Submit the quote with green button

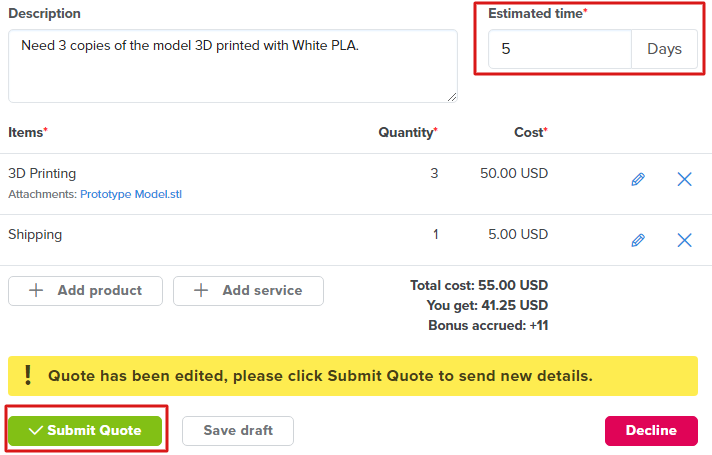85,430
